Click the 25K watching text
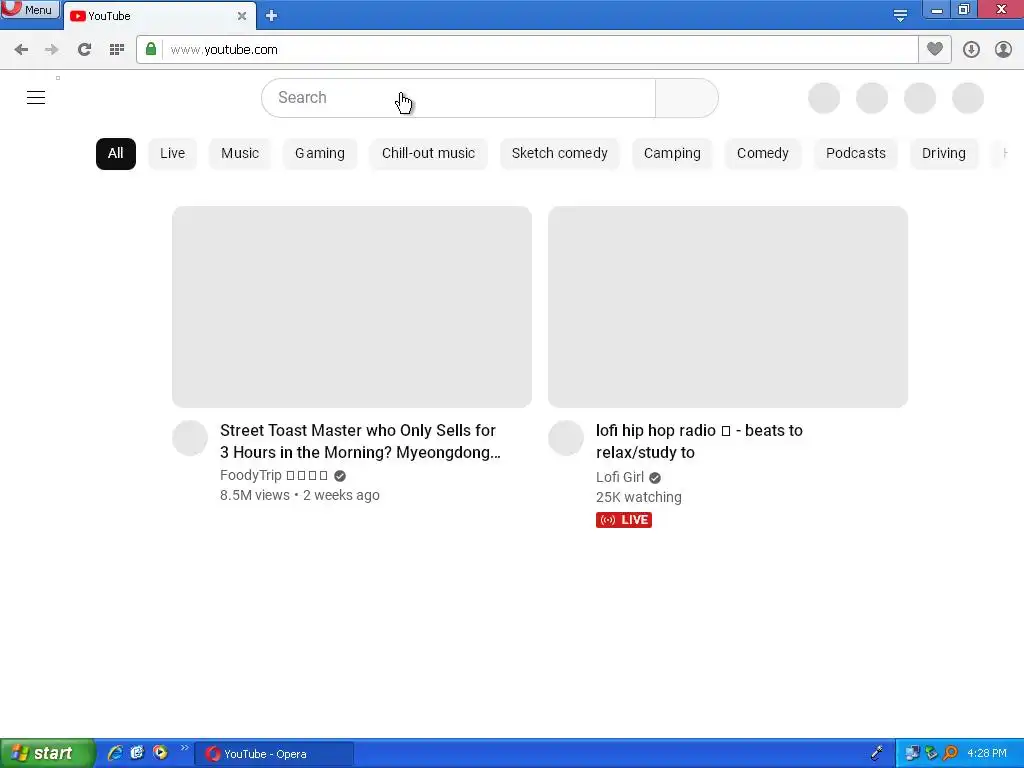The width and height of the screenshot is (1024, 768). [639, 497]
